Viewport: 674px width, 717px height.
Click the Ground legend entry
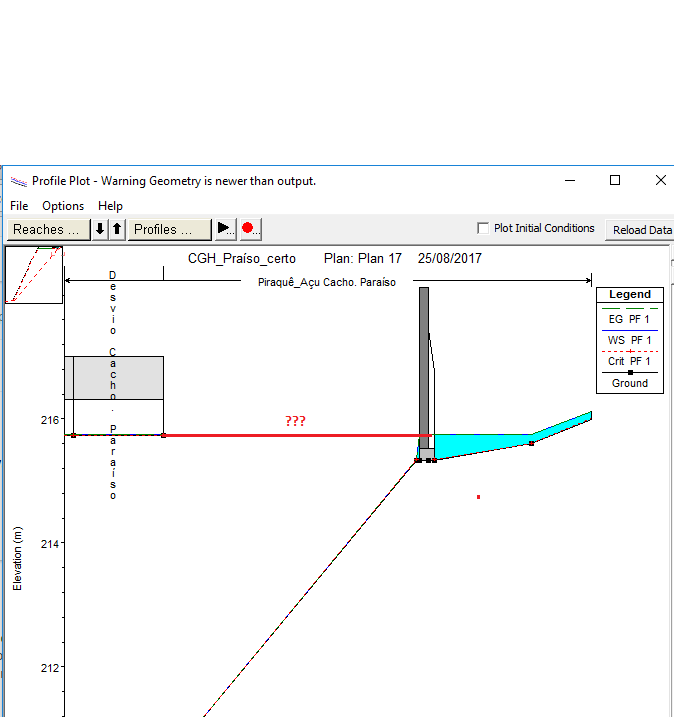click(630, 383)
